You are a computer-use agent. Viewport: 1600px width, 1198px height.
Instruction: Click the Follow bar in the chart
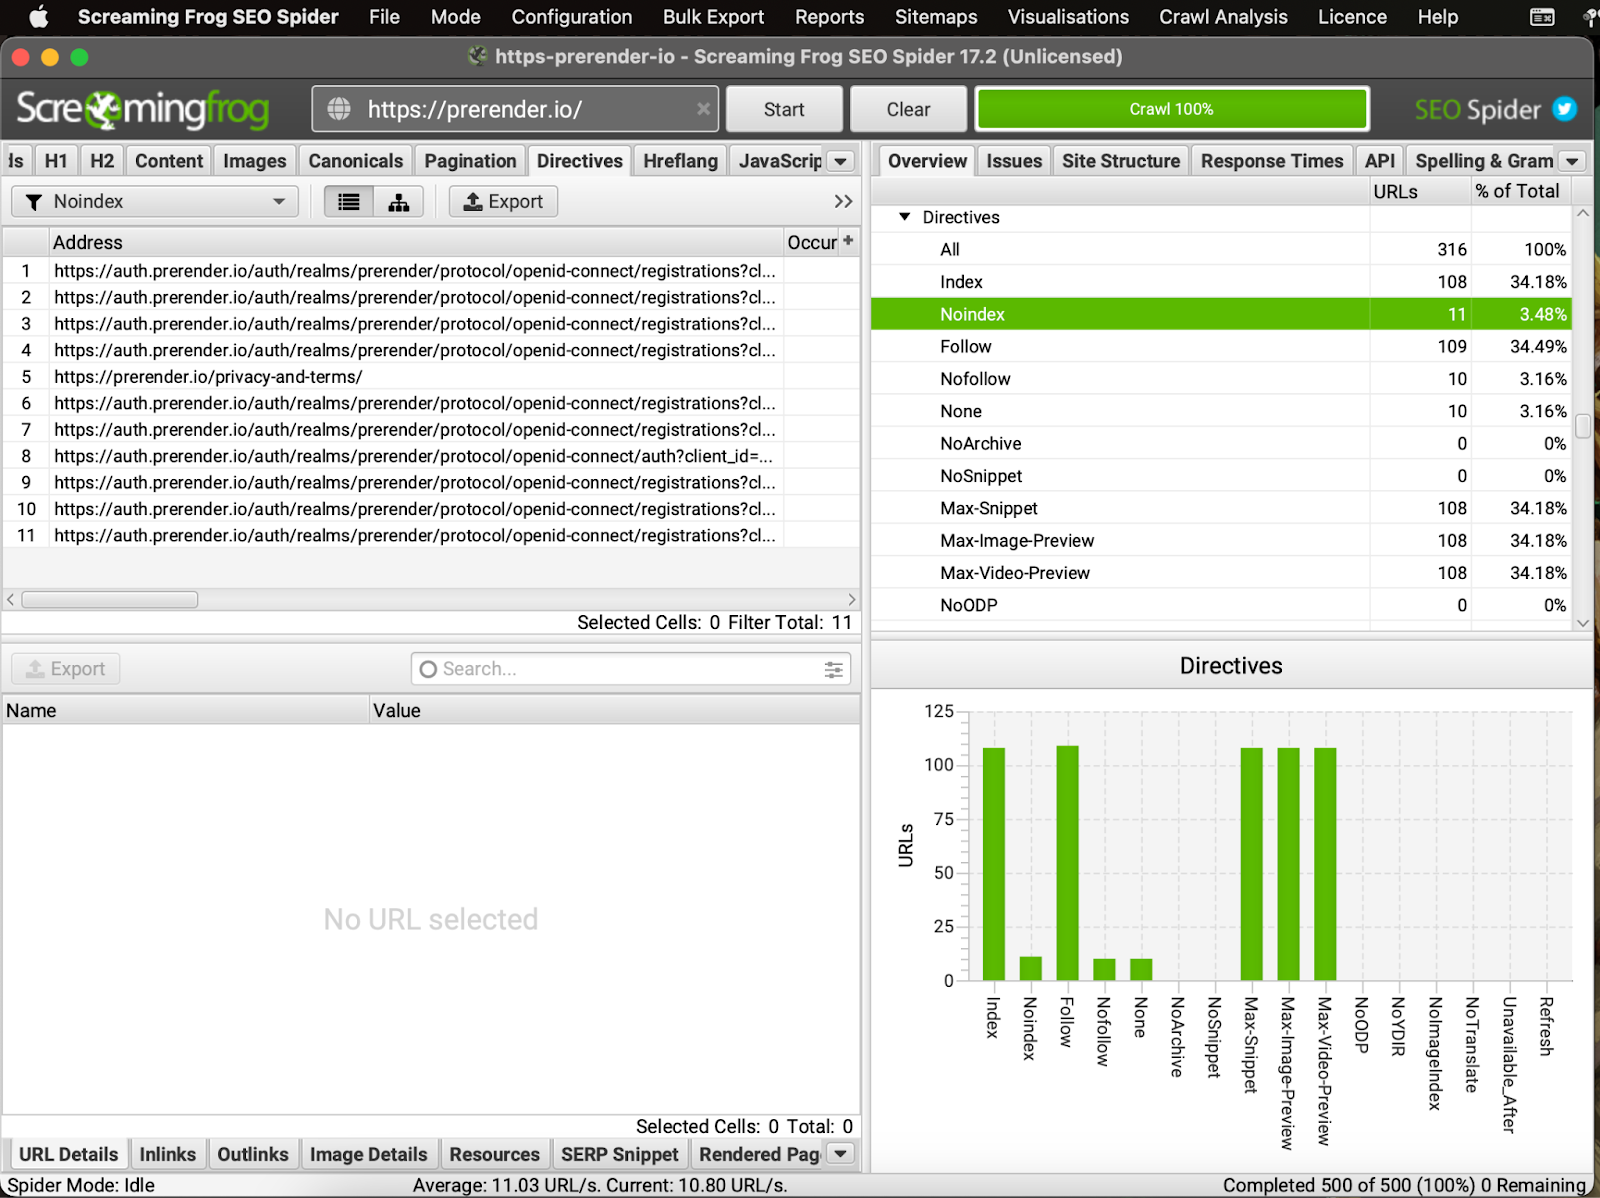tap(1067, 862)
